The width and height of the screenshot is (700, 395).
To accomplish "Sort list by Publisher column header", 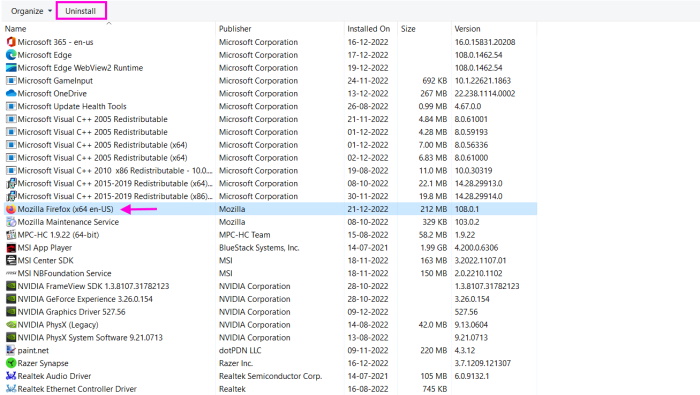I will point(235,29).
